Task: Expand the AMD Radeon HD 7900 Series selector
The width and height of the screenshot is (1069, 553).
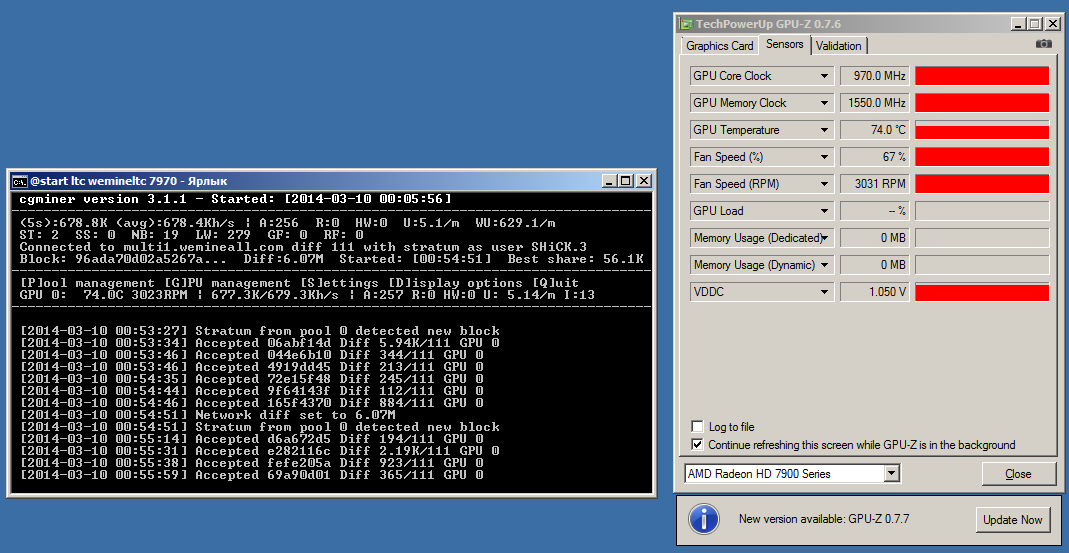Action: point(892,473)
